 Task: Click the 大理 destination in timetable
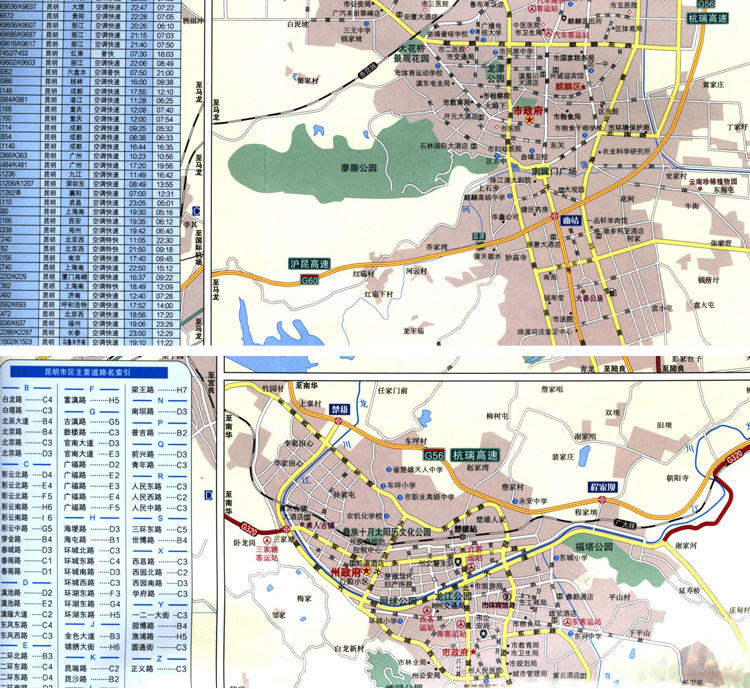76,7
